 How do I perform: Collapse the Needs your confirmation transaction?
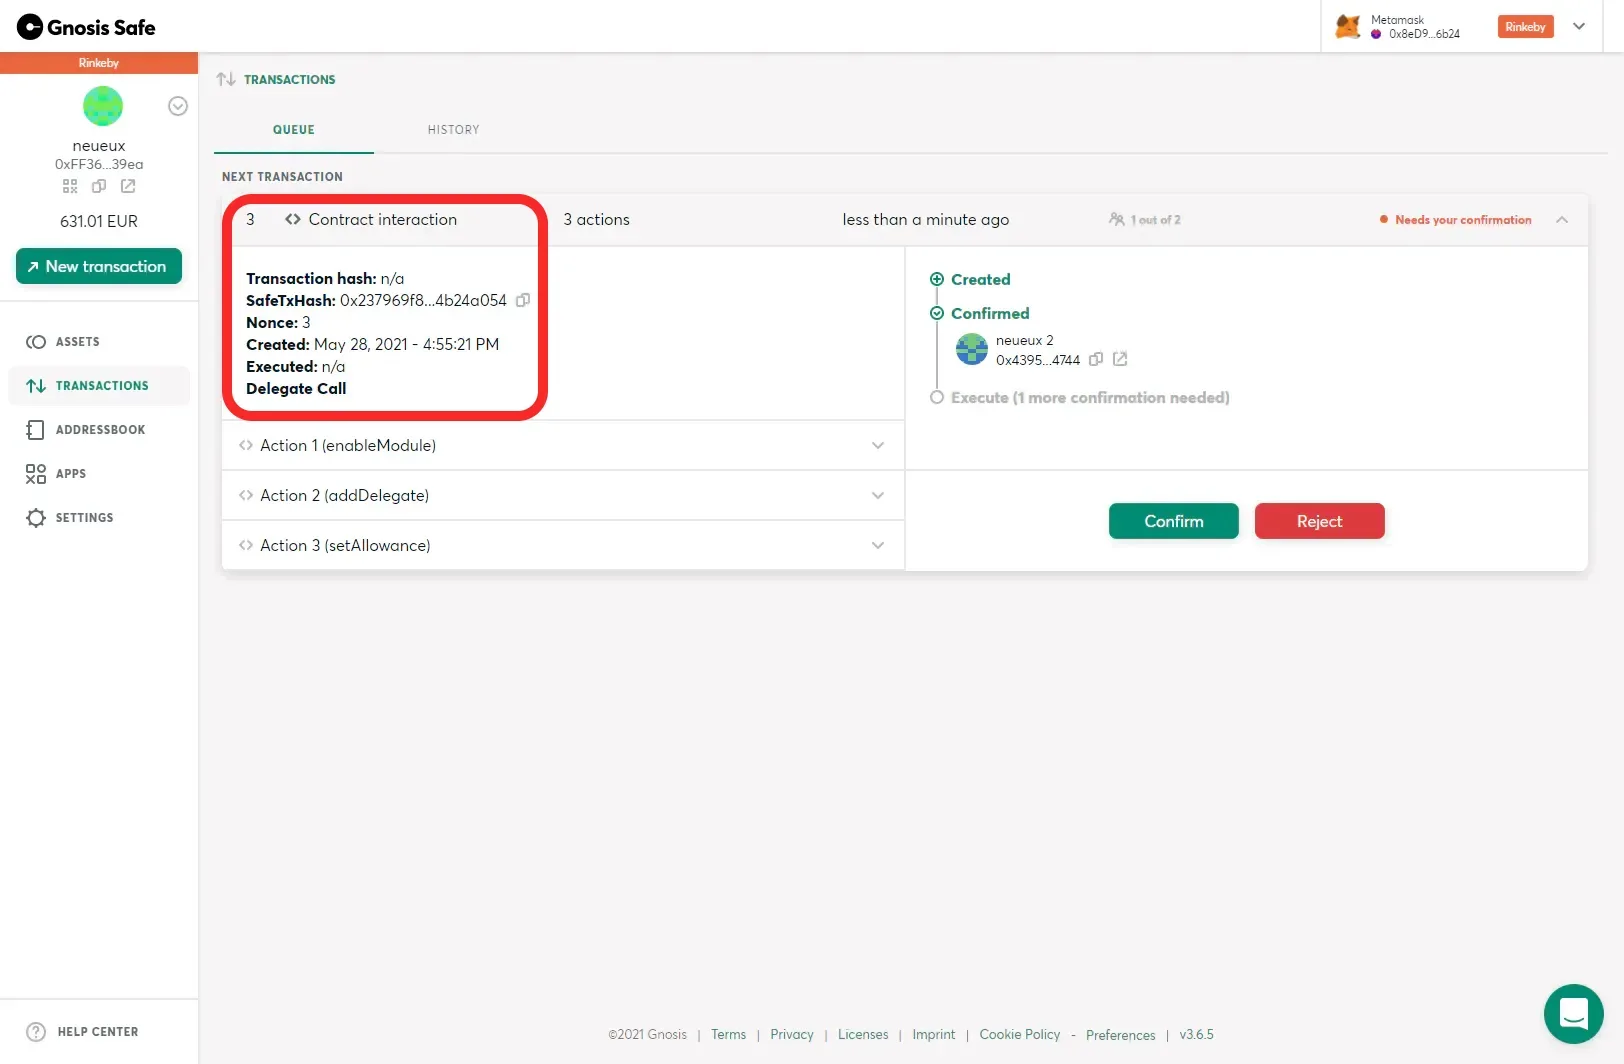point(1562,219)
